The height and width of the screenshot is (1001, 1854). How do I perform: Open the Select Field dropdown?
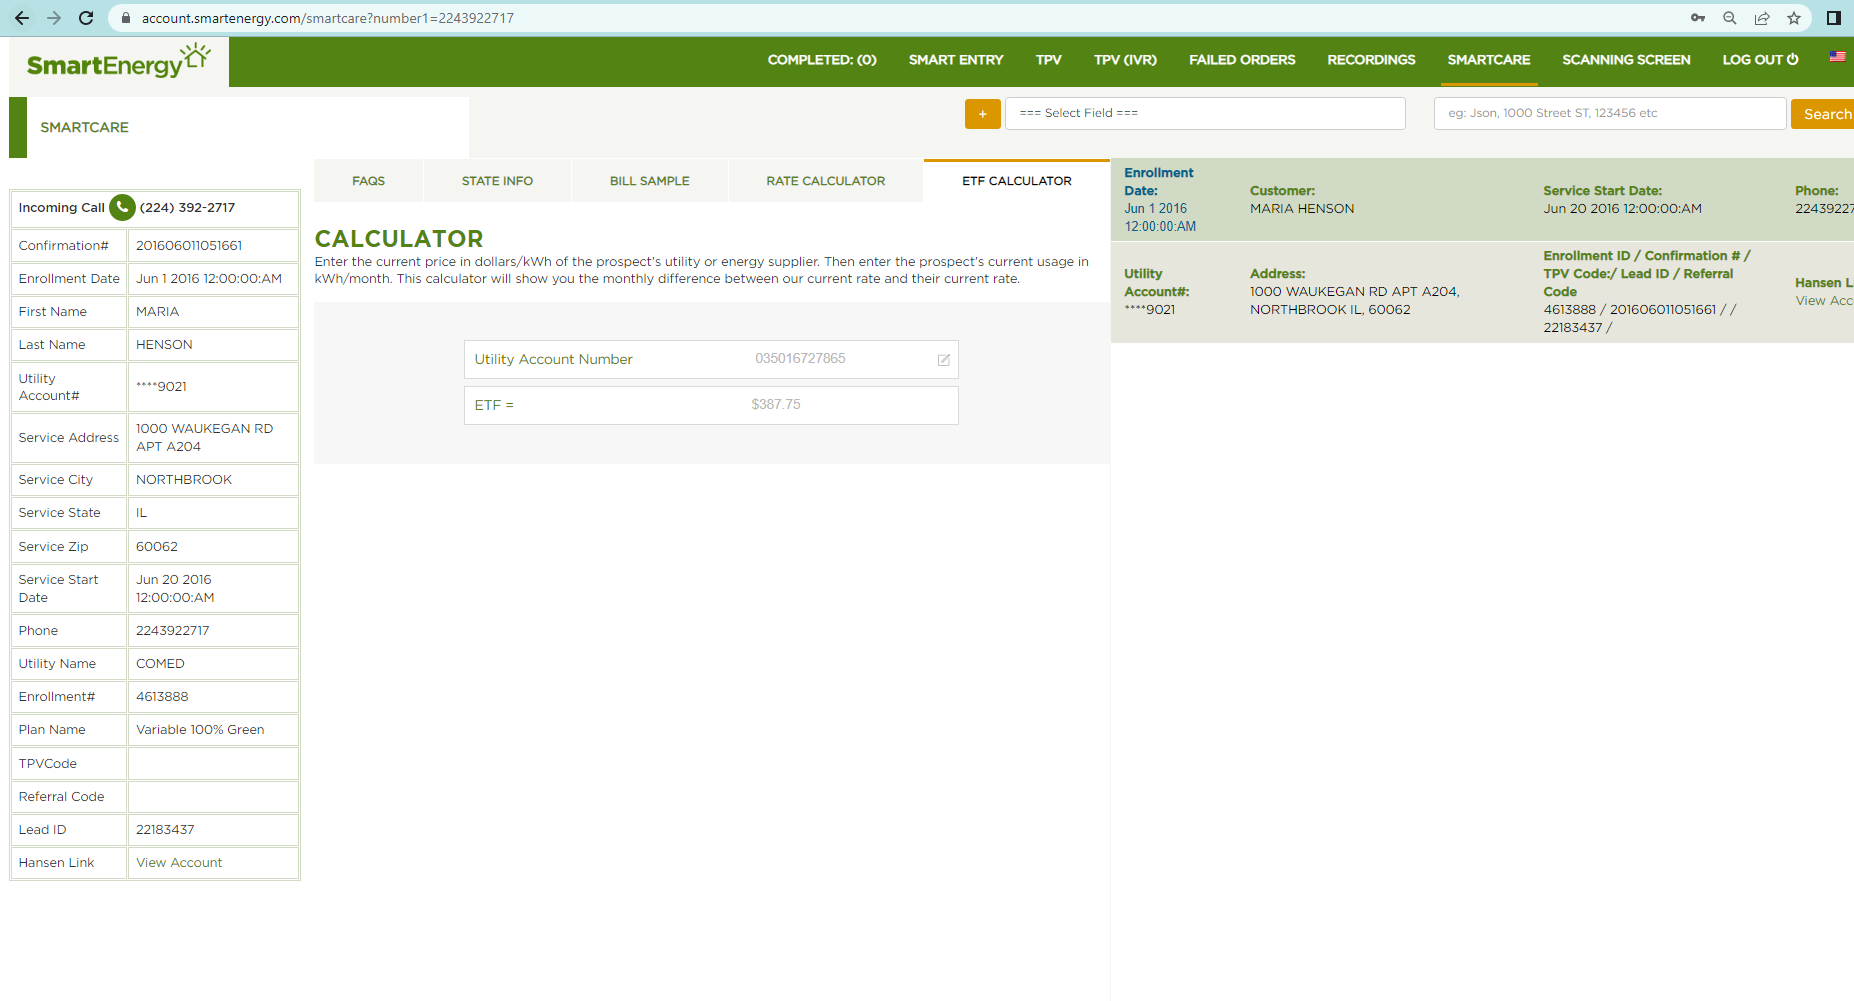click(x=1204, y=114)
